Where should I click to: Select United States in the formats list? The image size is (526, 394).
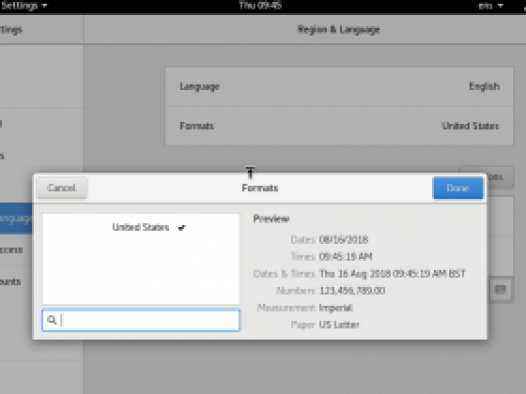coord(141,227)
